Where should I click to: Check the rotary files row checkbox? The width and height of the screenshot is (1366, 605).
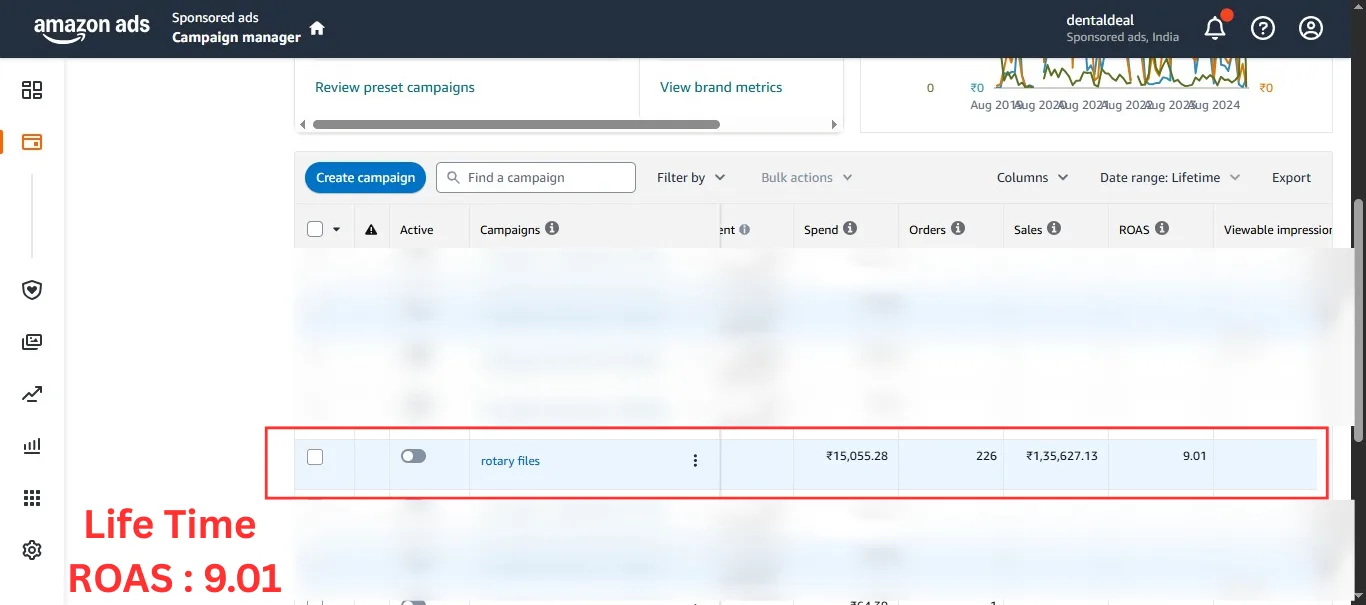(x=315, y=457)
